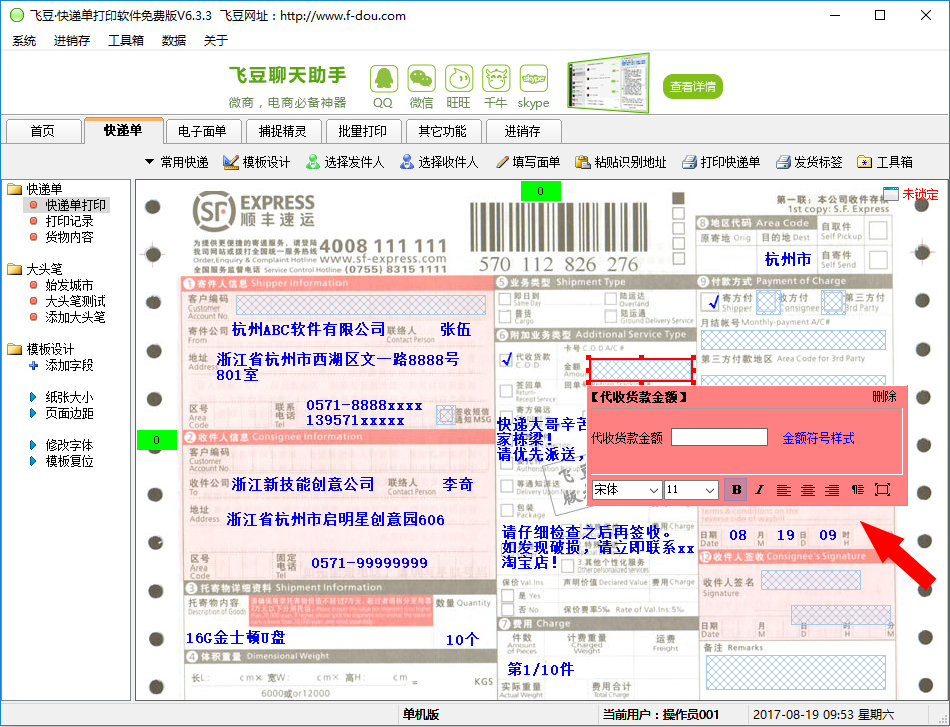Image resolution: width=950 pixels, height=727 pixels.
Task: Click the 大头笔 folder icon in sidebar
Action: (x=15, y=269)
